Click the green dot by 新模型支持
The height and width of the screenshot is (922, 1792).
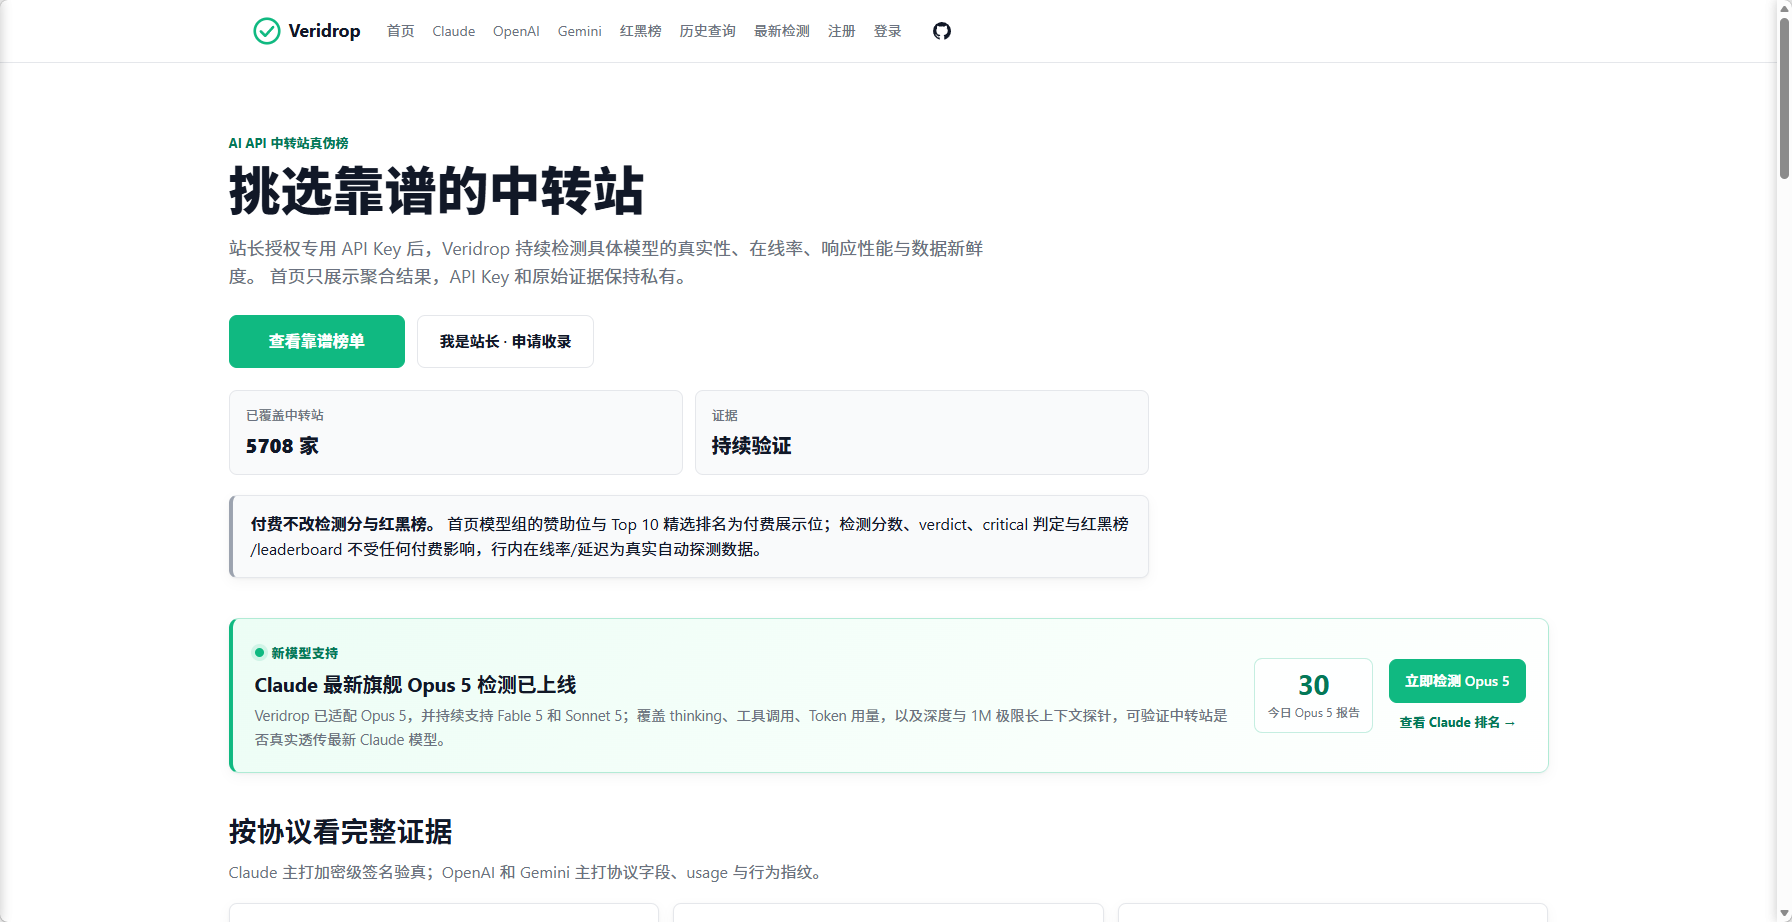[260, 653]
